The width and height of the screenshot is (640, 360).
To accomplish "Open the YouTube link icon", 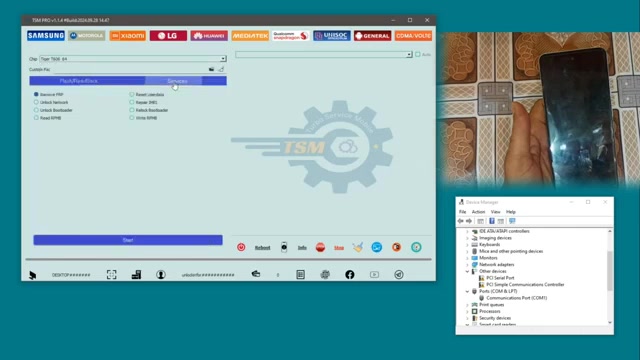I will coord(374,275).
